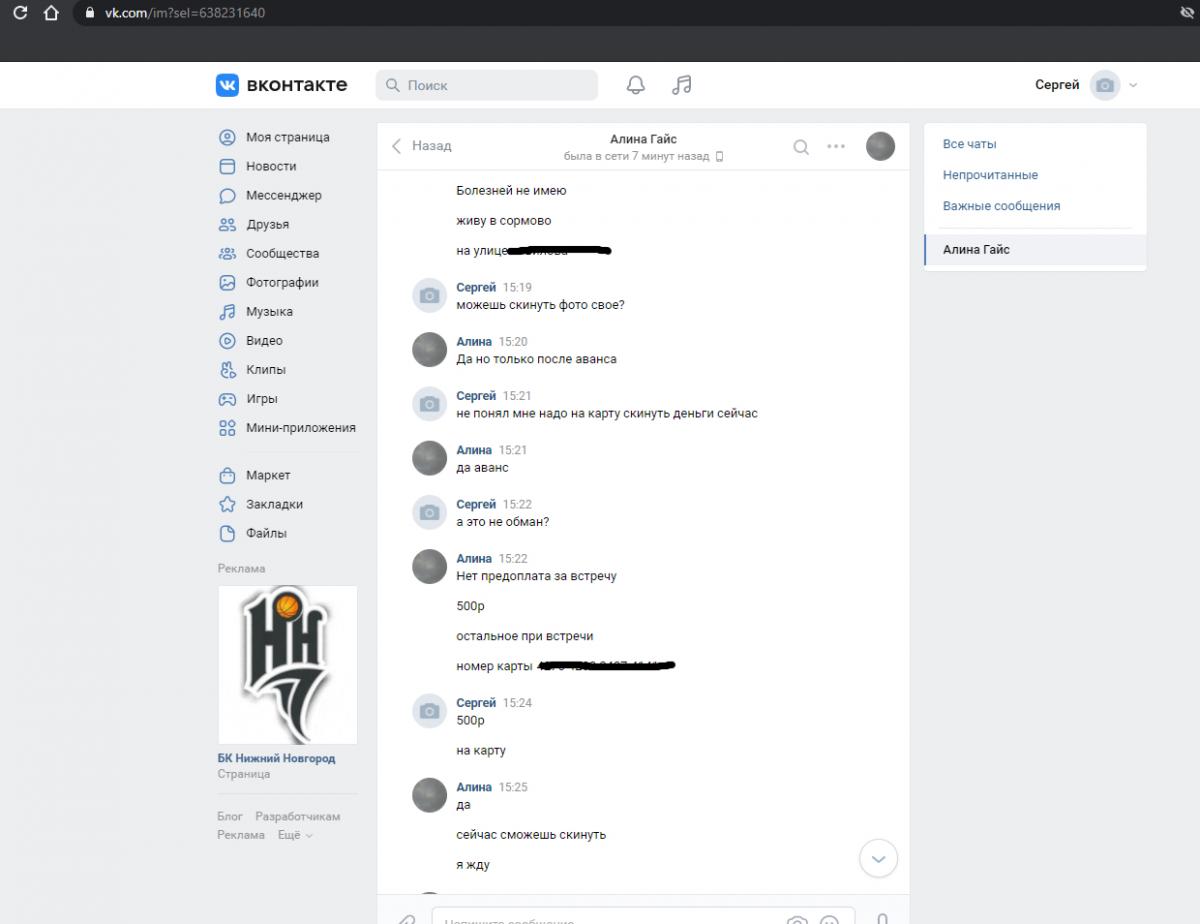1200x924 pixels.
Task: Click the БК Нижний Новгород ad image
Action: (287, 665)
